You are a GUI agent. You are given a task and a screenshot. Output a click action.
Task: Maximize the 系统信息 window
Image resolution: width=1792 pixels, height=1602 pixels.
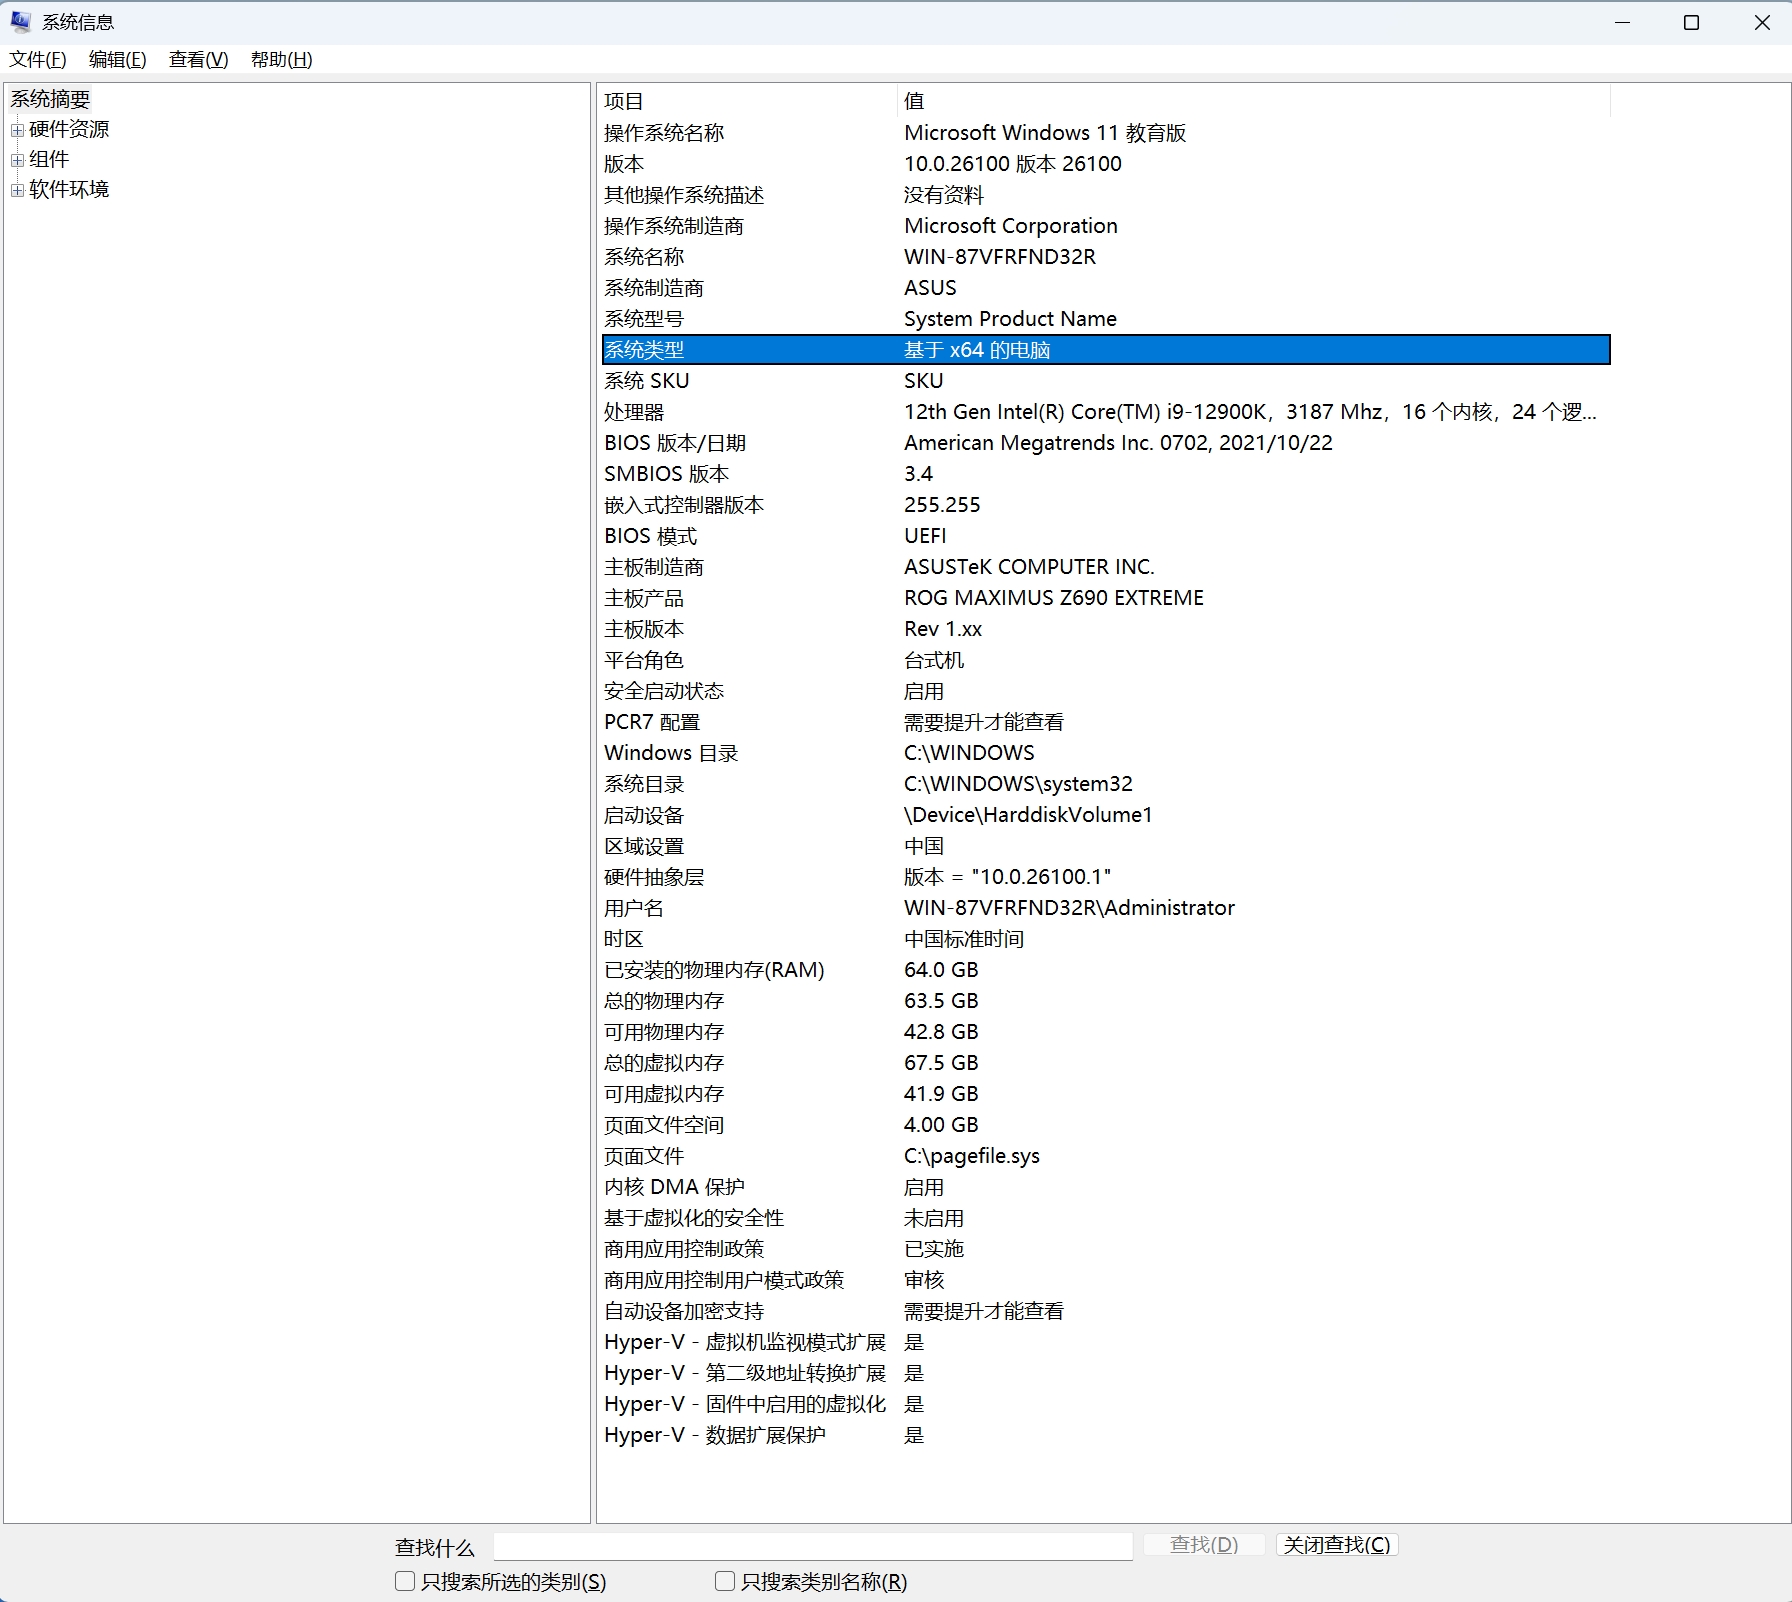tap(1691, 22)
